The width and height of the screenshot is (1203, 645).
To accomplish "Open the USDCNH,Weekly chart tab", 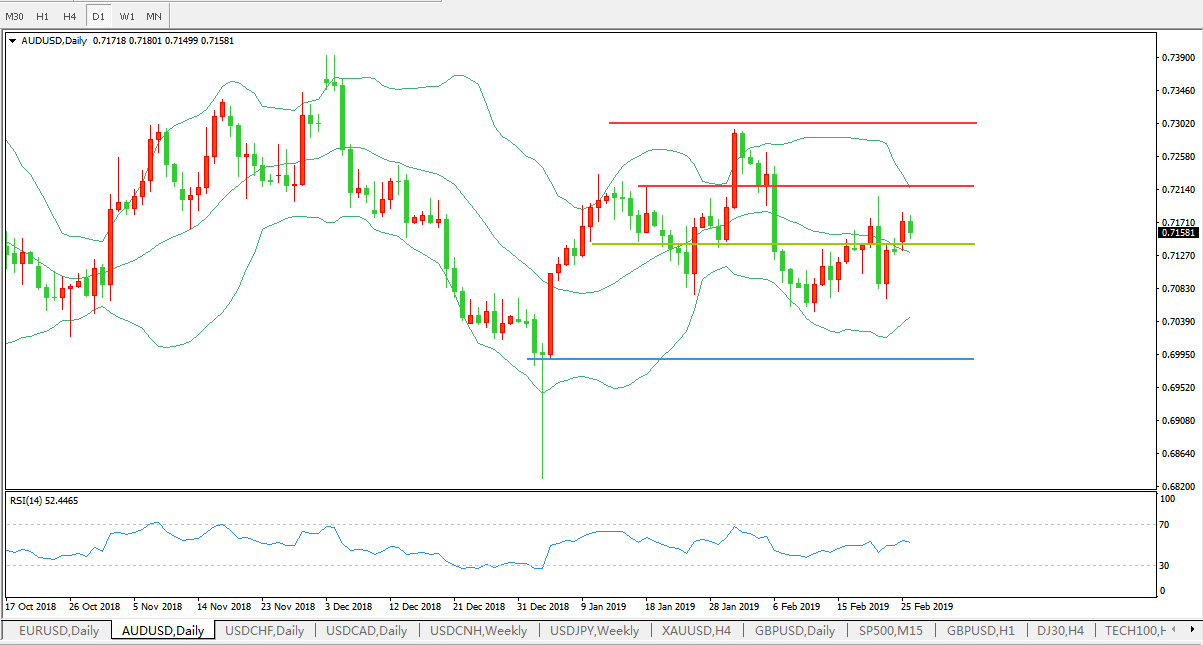I will tap(479, 631).
